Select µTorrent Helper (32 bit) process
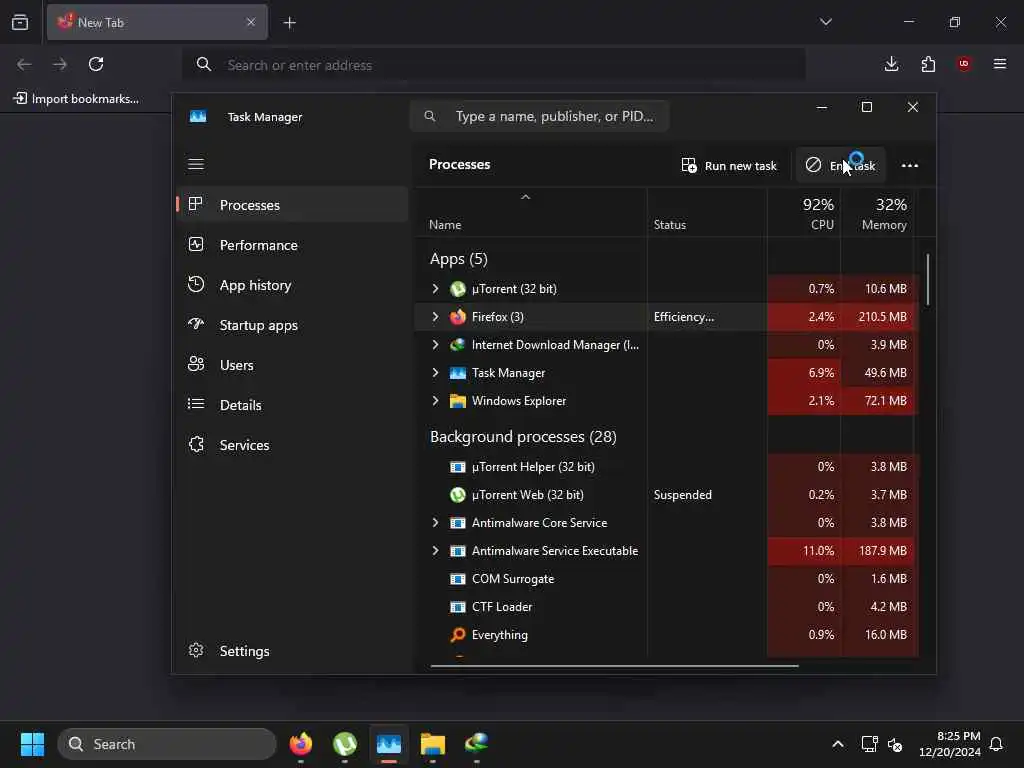 tap(666, 466)
